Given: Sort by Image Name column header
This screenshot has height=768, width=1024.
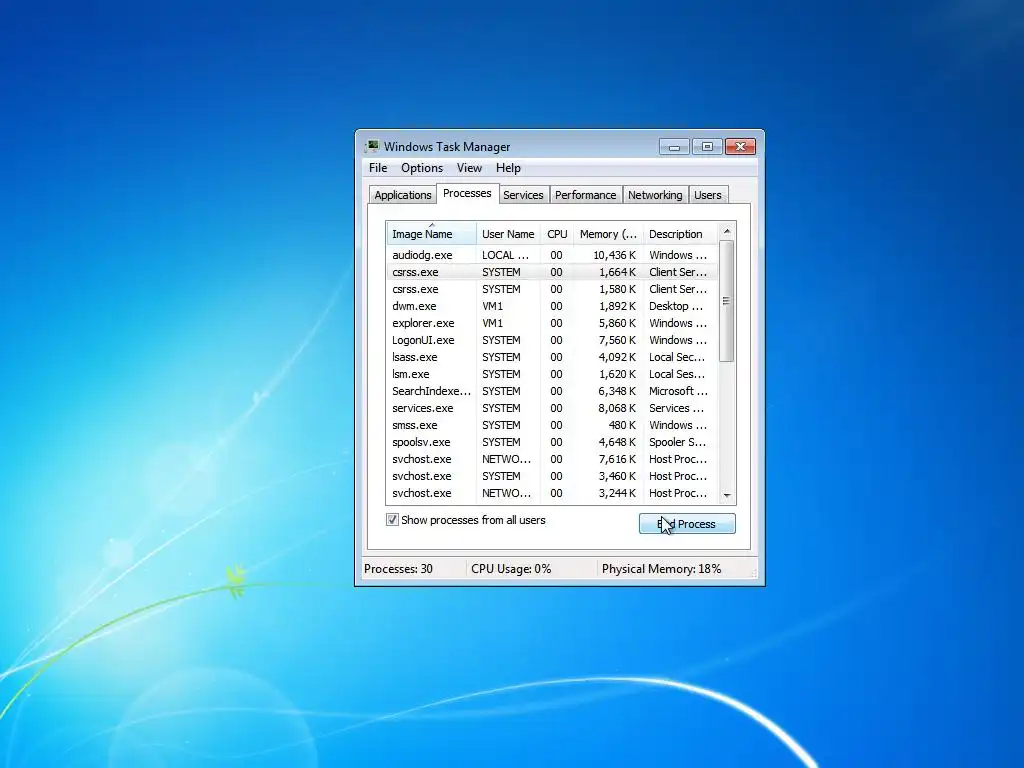Looking at the screenshot, I should point(431,234).
